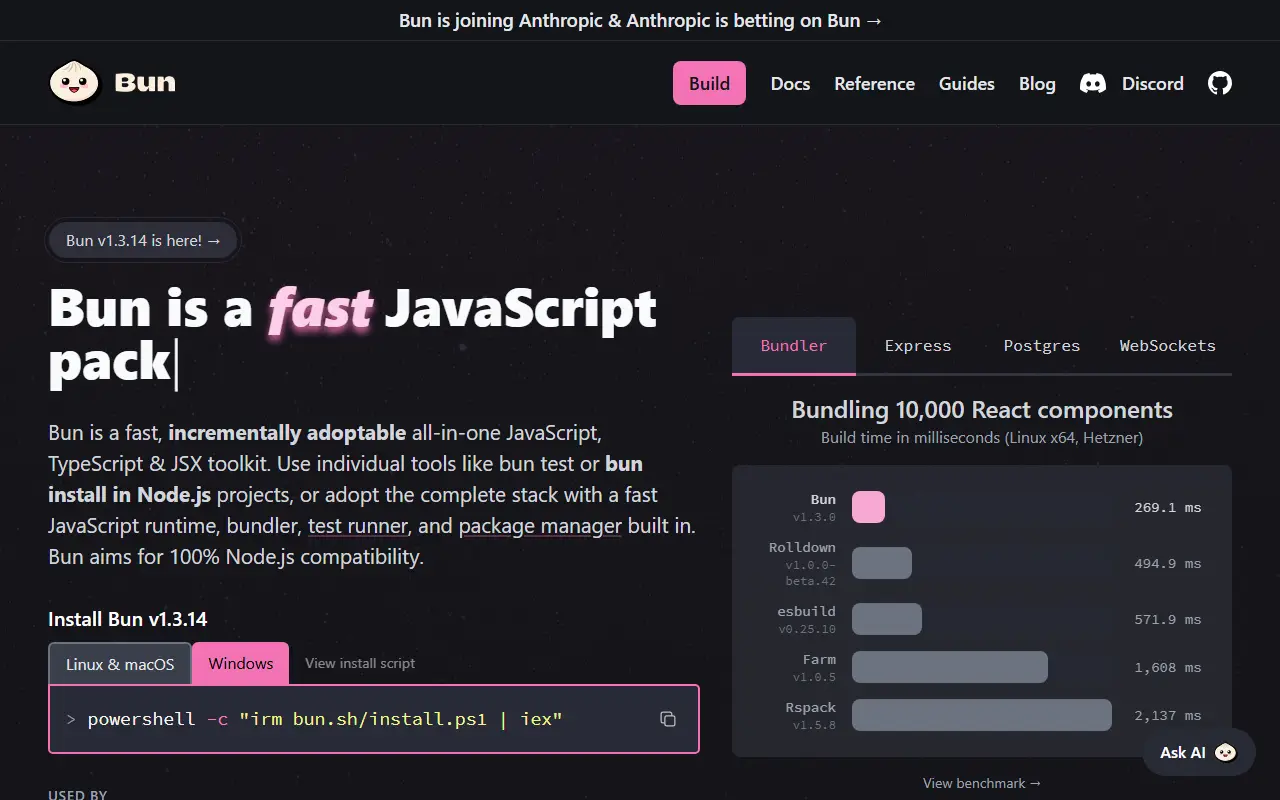Click the Bun mascot logo icon
The image size is (1280, 800).
point(74,83)
